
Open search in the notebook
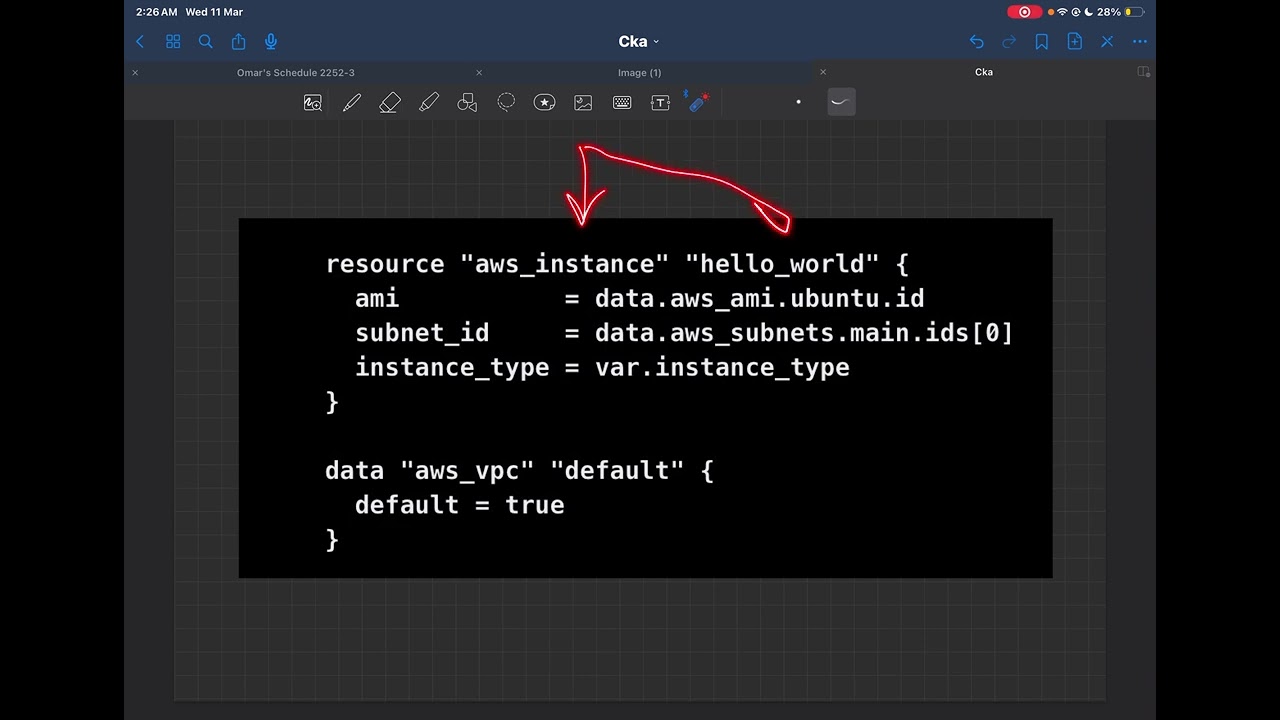point(205,41)
